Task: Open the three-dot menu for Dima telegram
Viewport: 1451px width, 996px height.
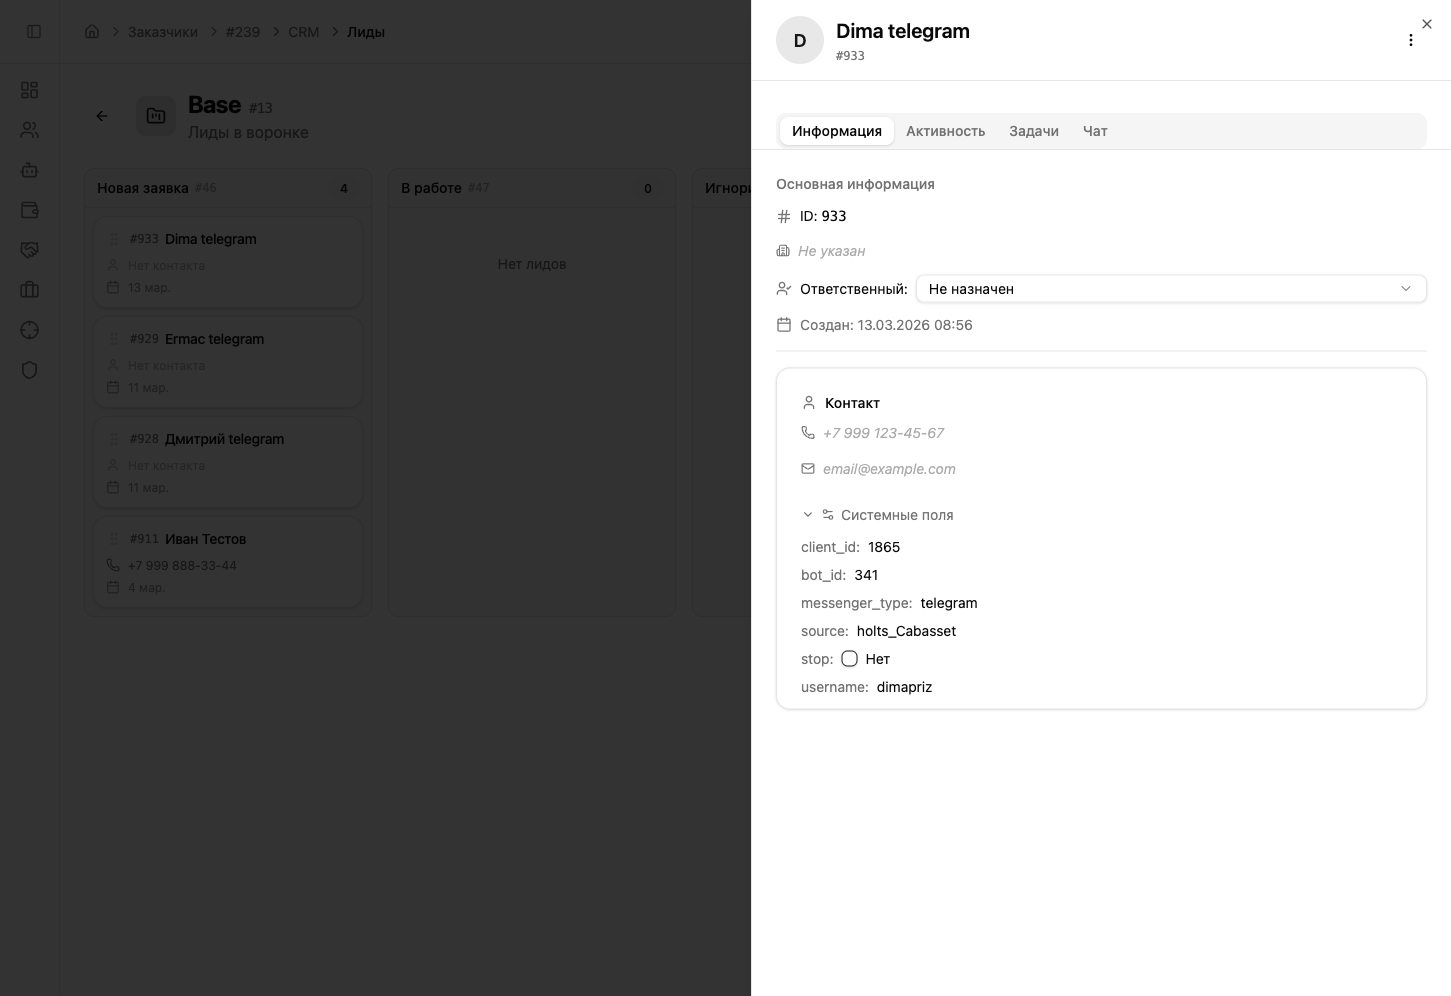Action: tap(1410, 40)
